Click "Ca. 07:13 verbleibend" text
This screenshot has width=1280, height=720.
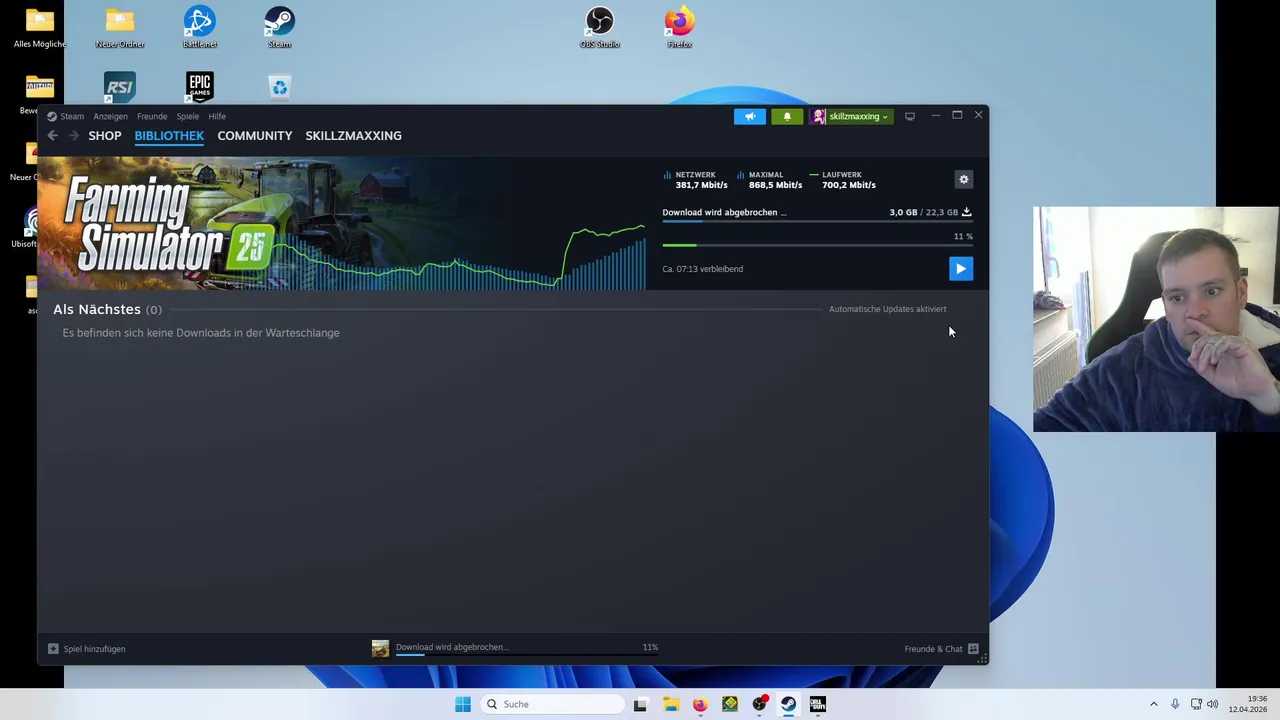pyautogui.click(x=702, y=269)
